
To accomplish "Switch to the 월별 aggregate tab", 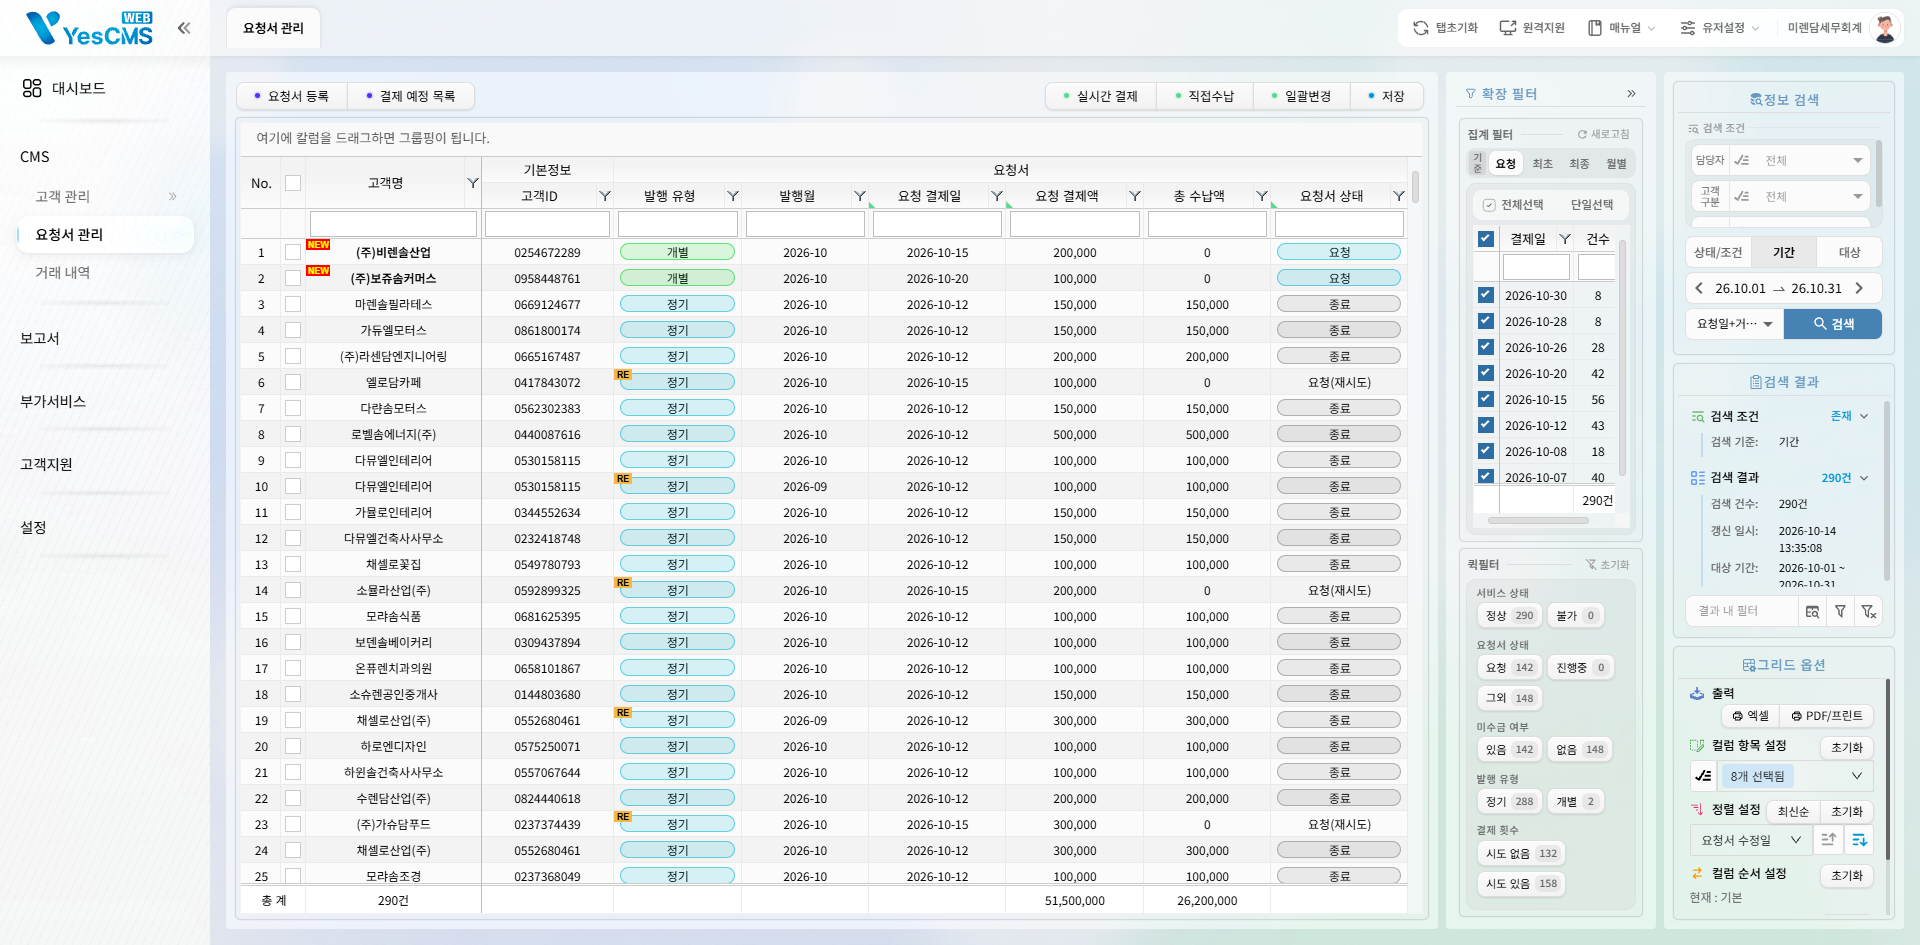I will [1616, 164].
